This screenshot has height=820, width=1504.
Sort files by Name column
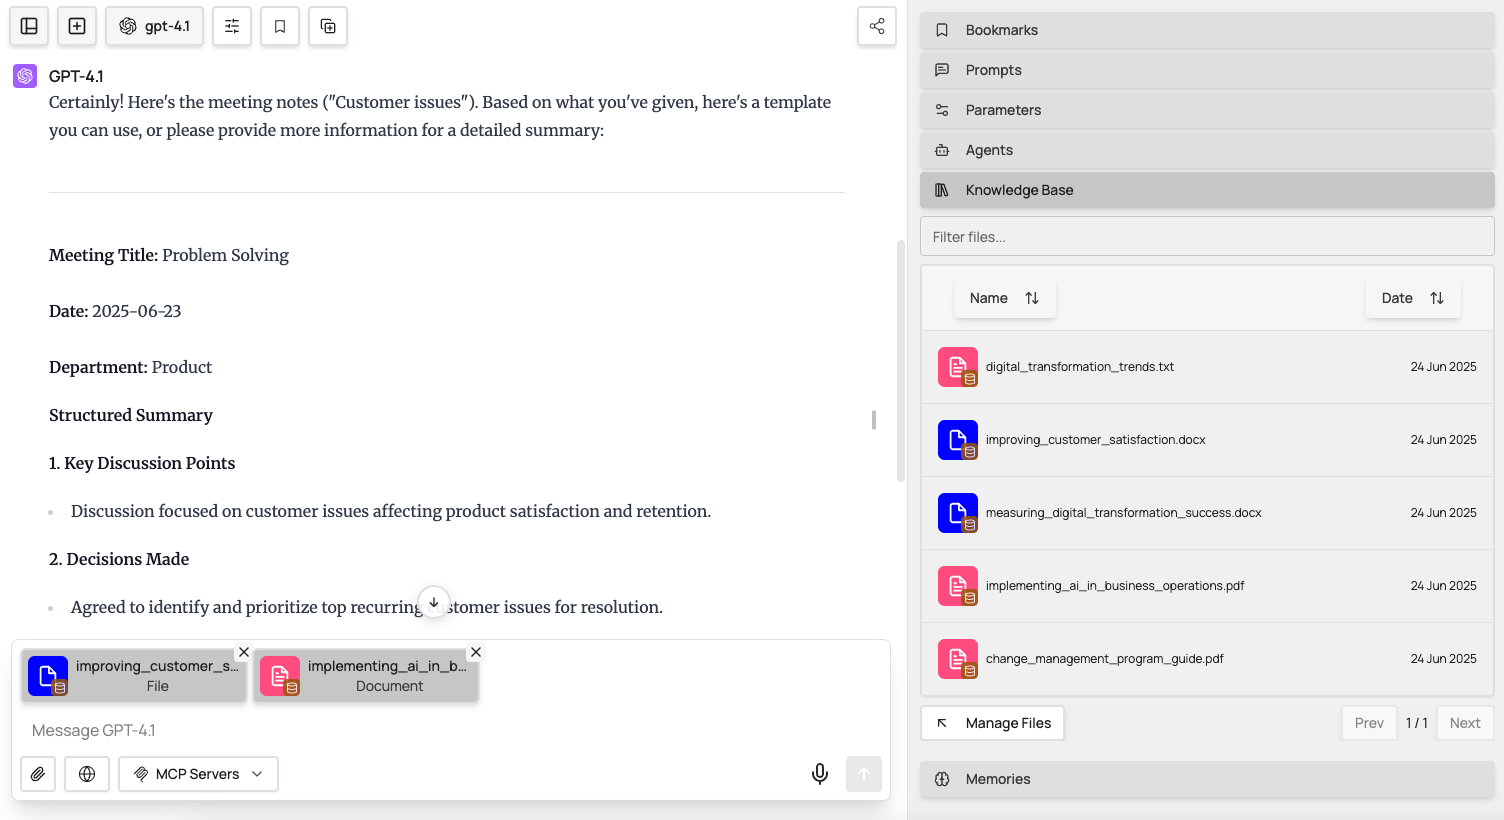coord(1004,298)
